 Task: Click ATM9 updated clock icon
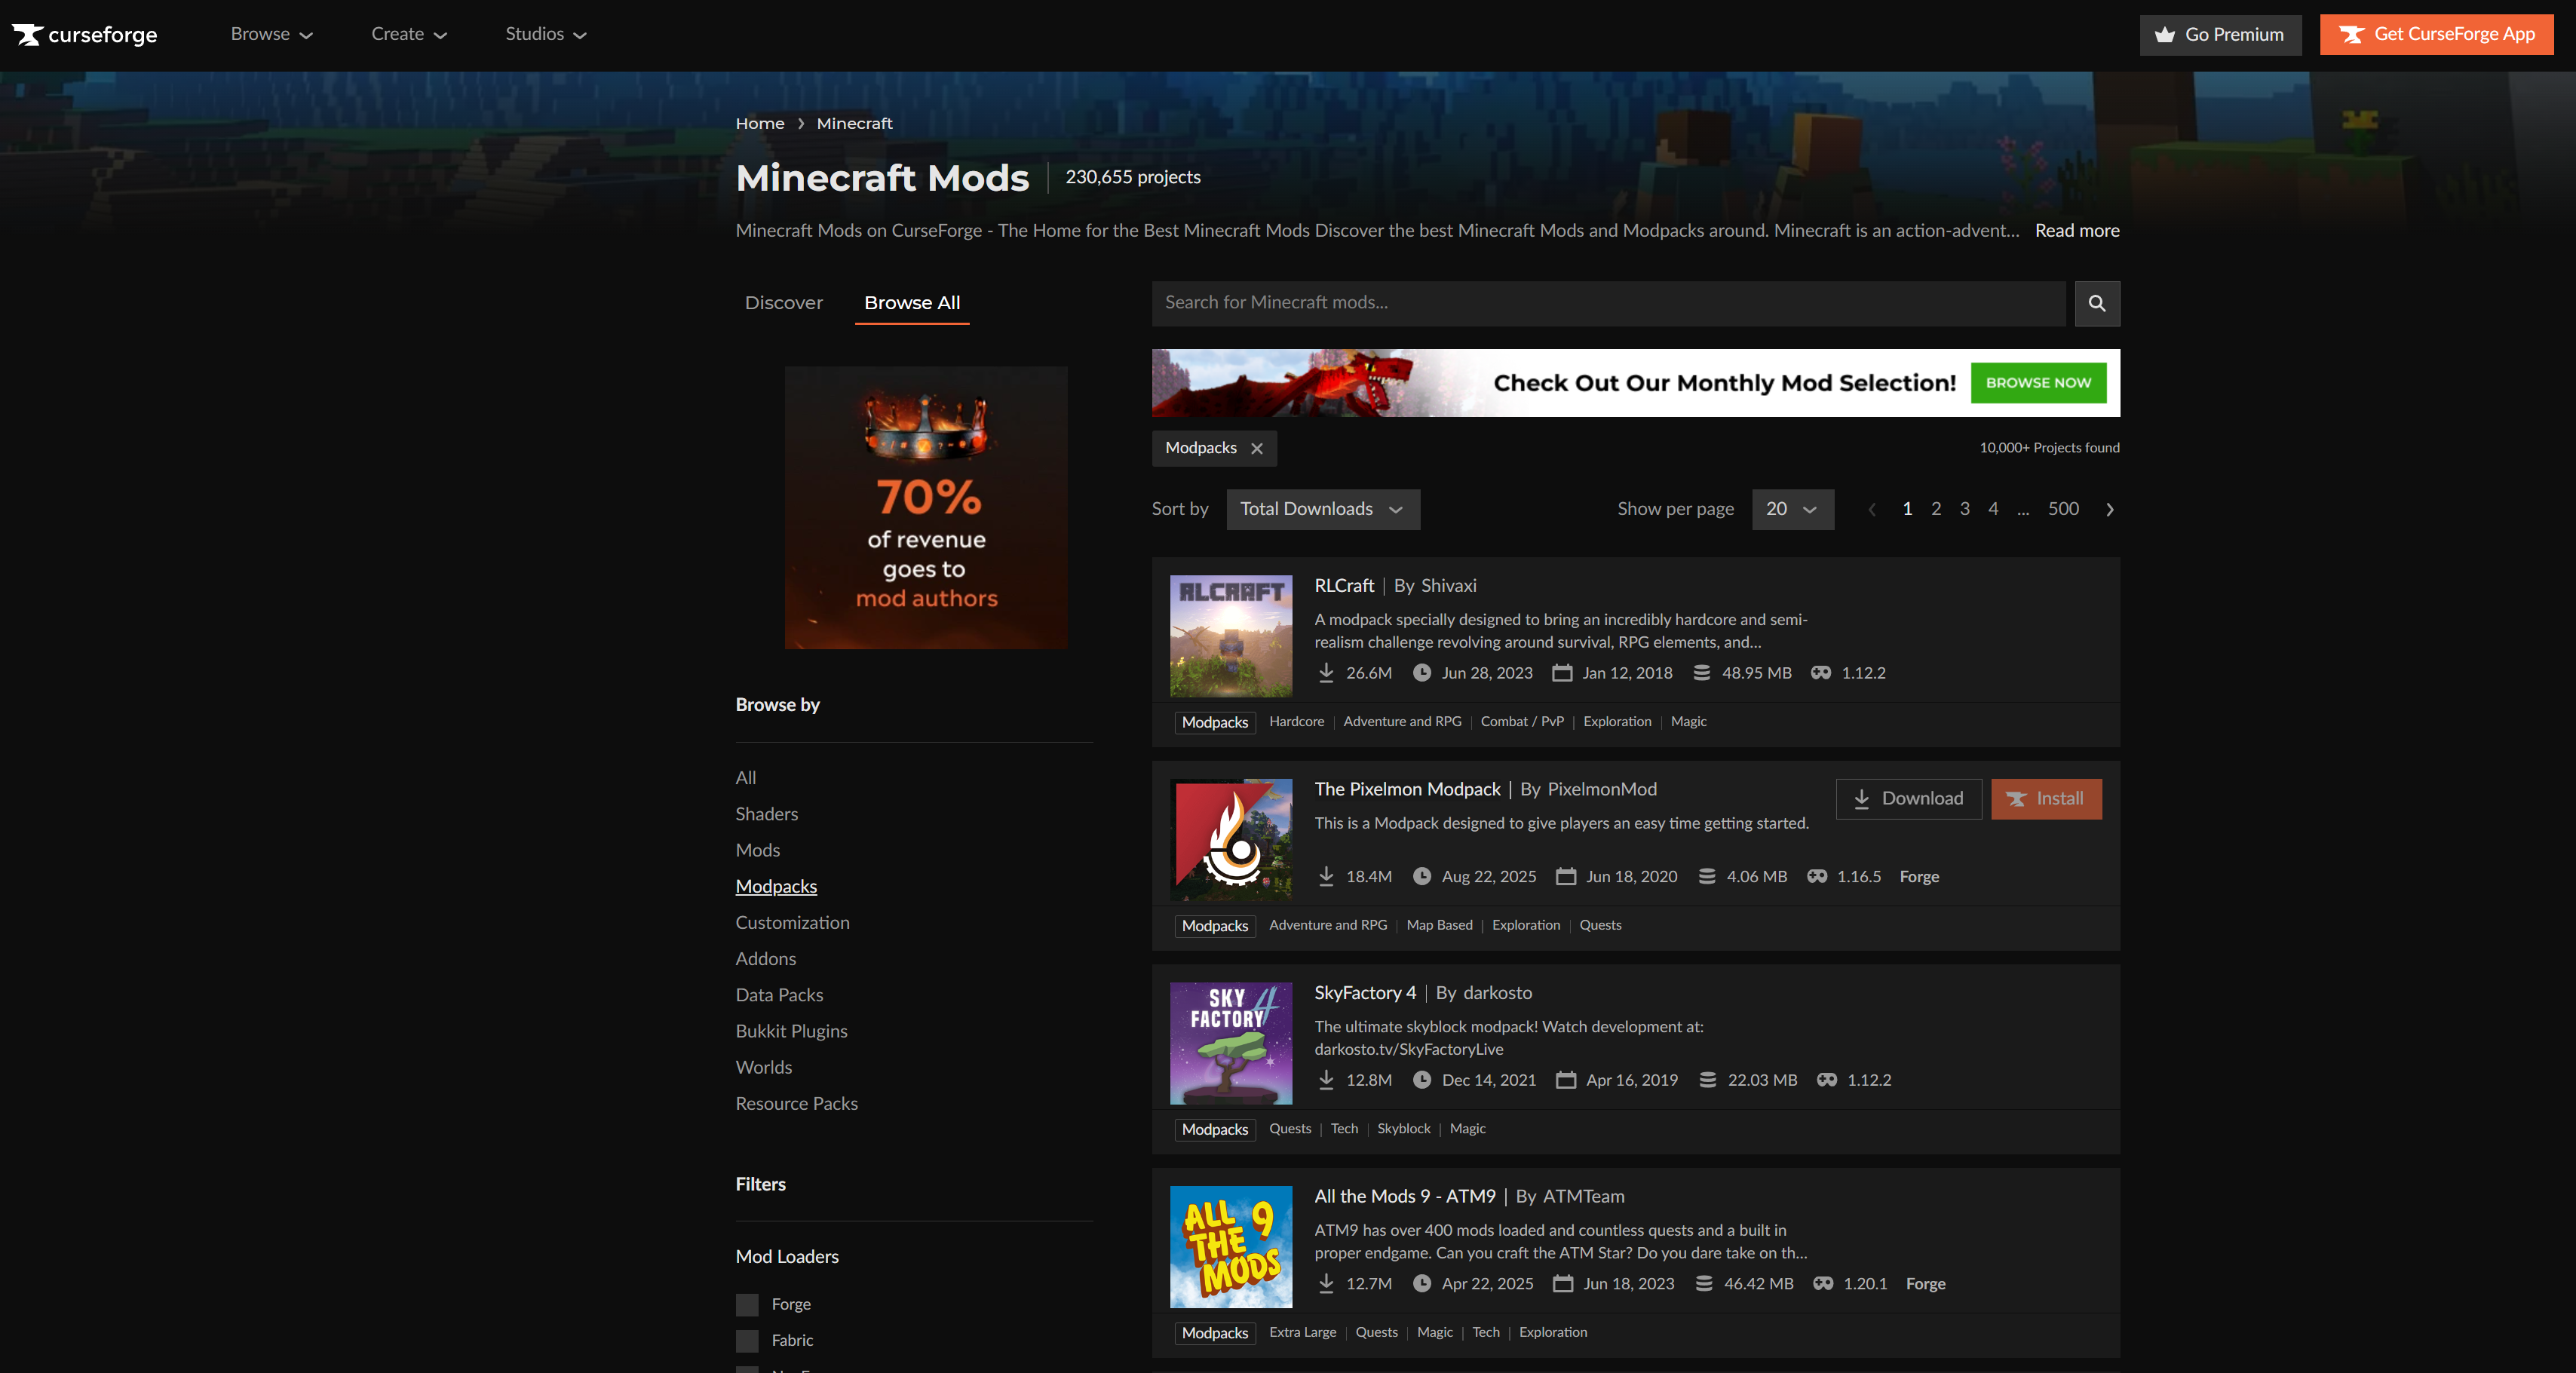(x=1422, y=1283)
